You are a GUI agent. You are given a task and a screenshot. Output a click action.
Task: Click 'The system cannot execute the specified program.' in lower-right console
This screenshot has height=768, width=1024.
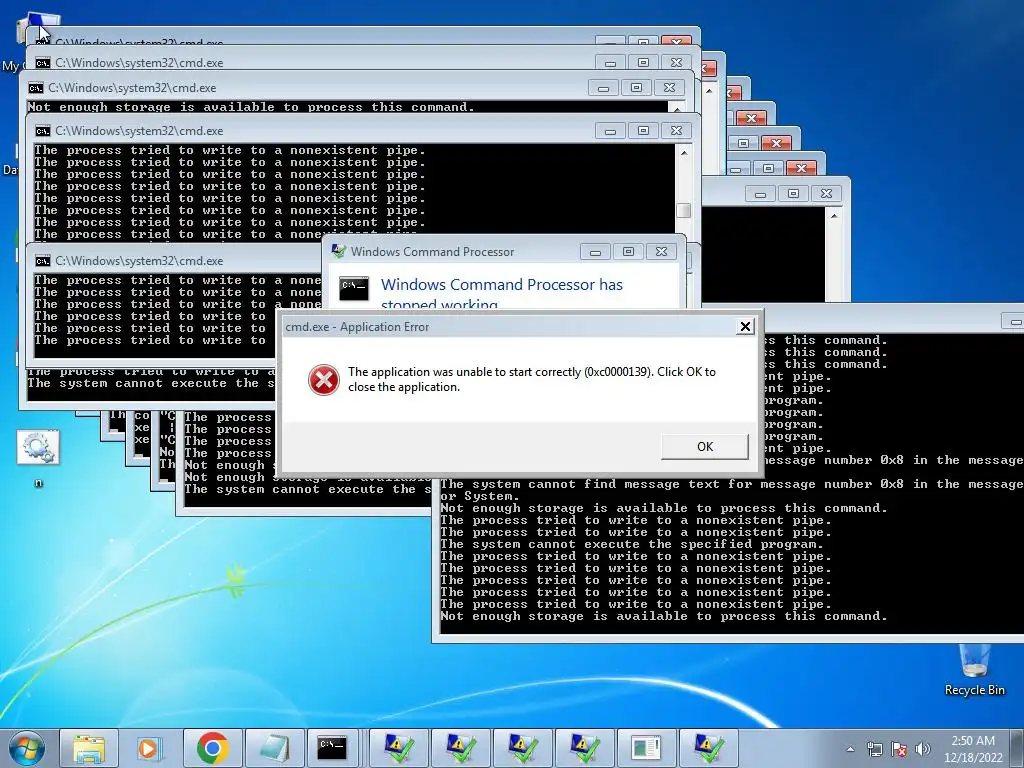tap(632, 544)
